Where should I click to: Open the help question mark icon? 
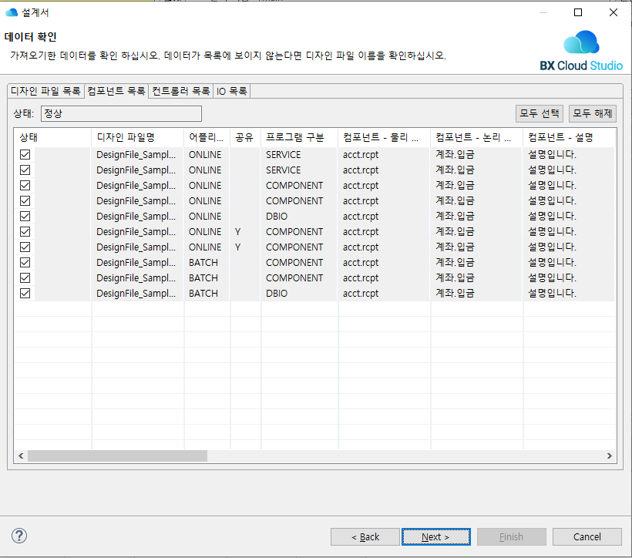tap(18, 537)
